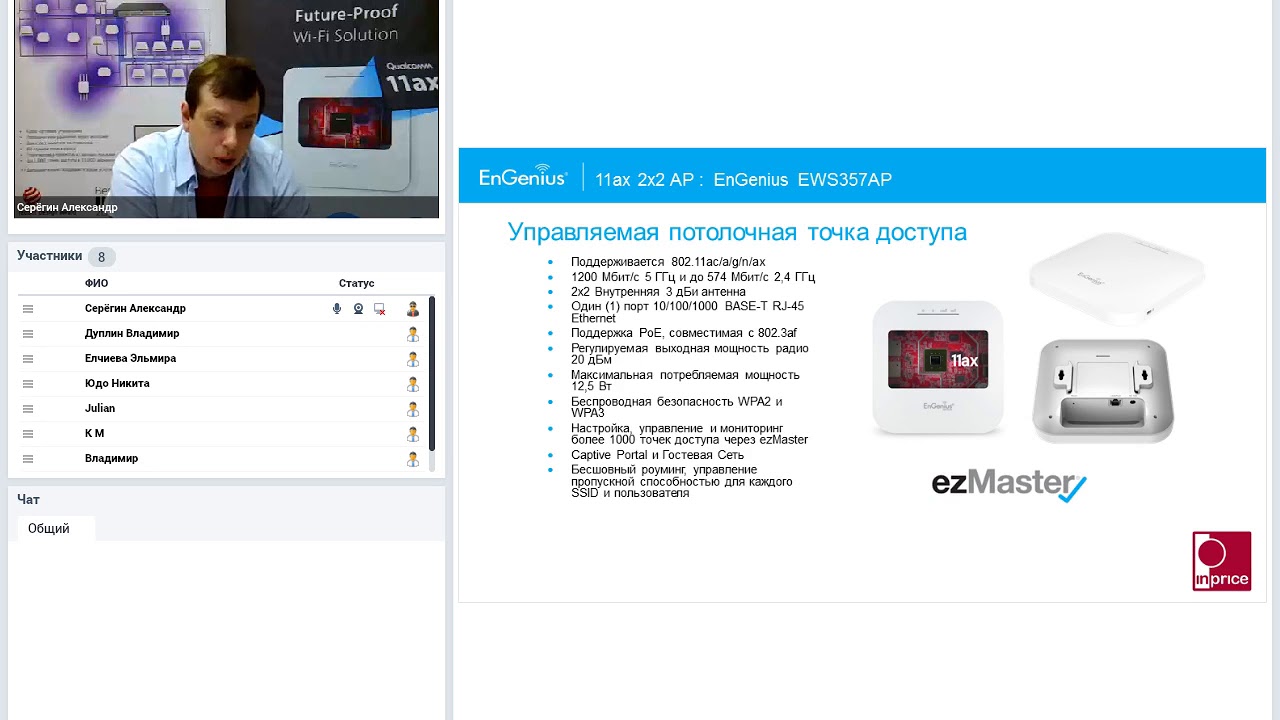Click presenter video feed of Серёгин Александр
This screenshot has height=720, width=1280.
tap(226, 109)
